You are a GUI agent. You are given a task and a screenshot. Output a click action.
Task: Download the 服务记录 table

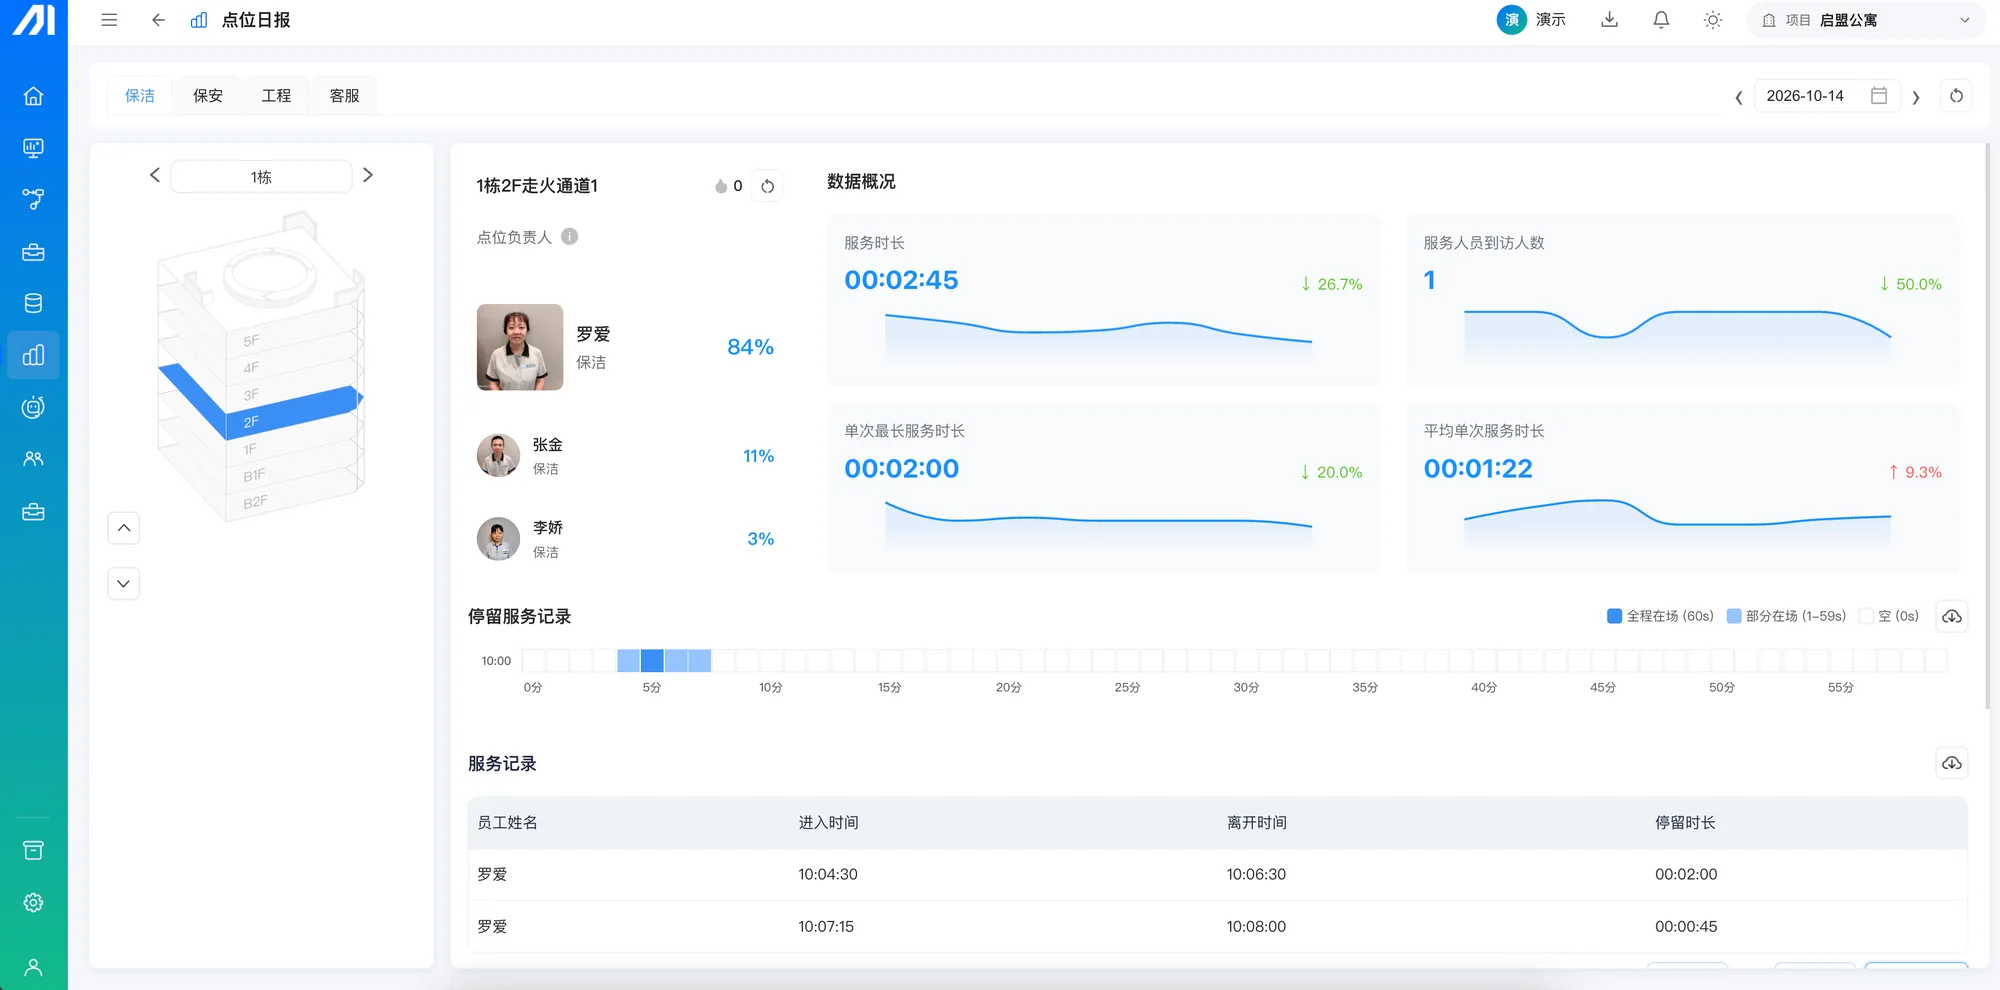click(1952, 763)
